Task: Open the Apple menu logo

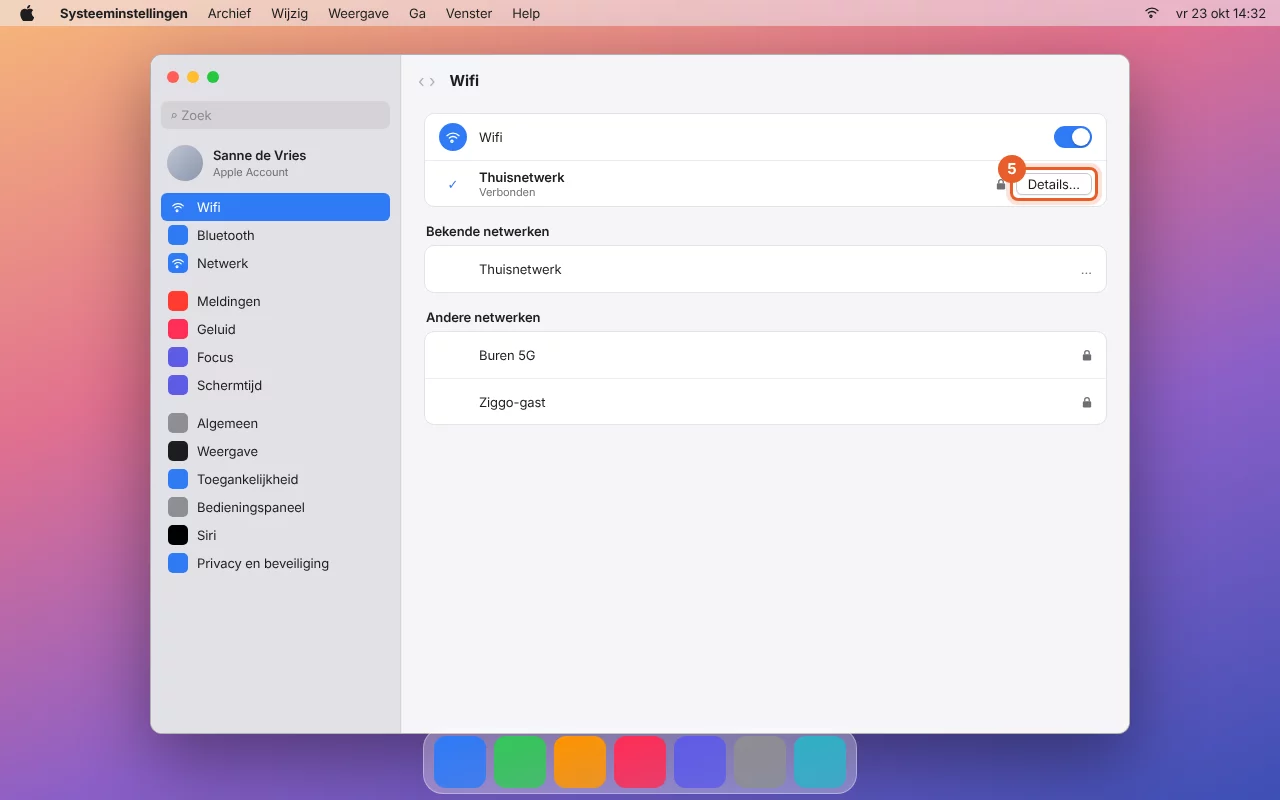Action: [27, 13]
